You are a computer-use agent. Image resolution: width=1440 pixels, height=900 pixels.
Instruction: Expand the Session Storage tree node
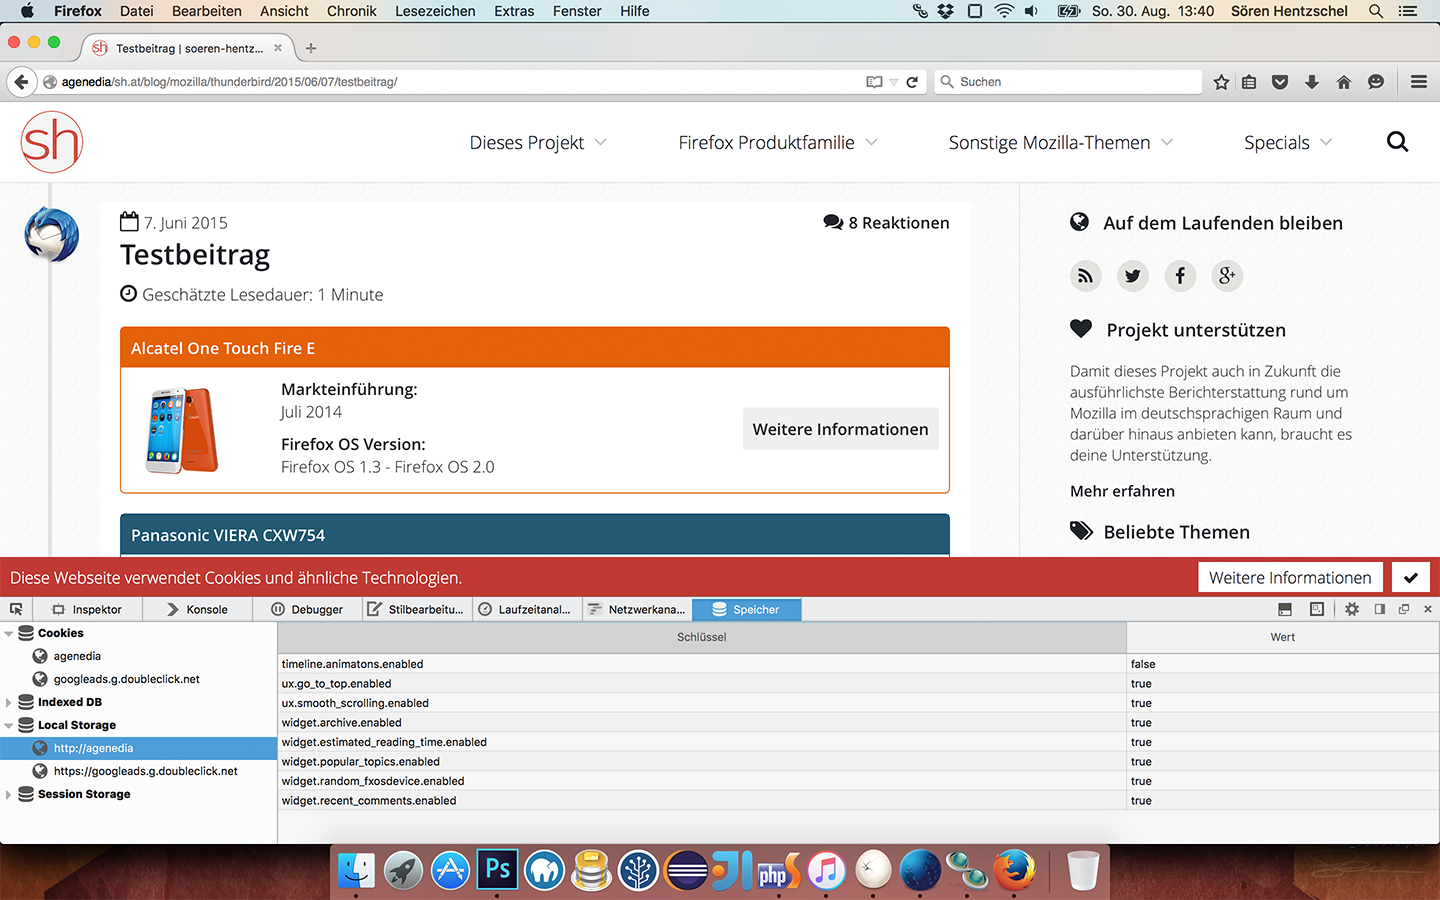[9, 795]
